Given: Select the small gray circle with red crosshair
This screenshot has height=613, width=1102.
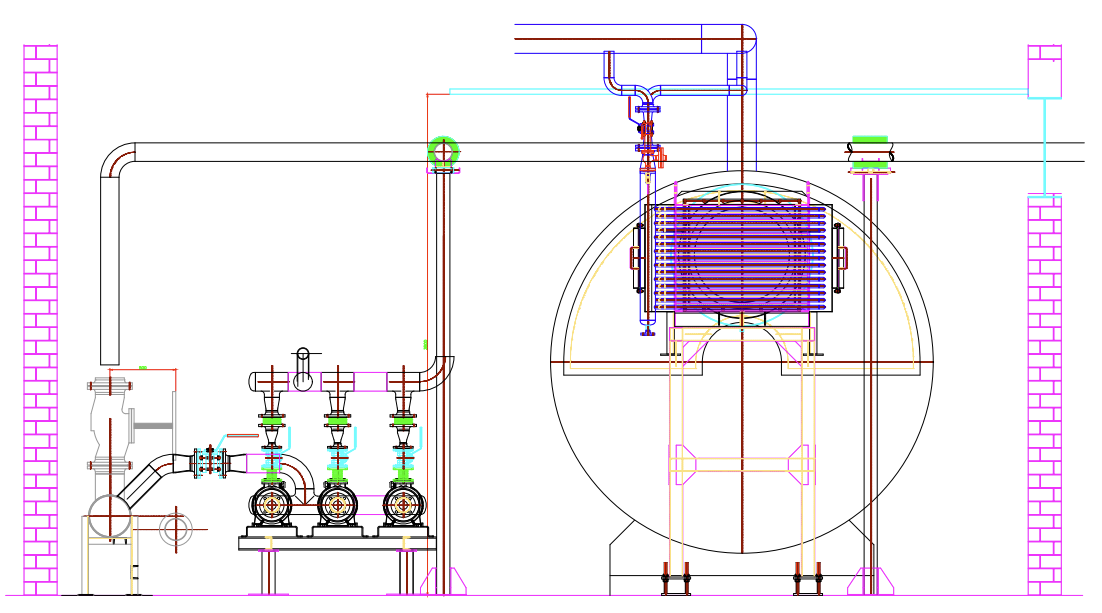Looking at the screenshot, I should click(x=176, y=529).
